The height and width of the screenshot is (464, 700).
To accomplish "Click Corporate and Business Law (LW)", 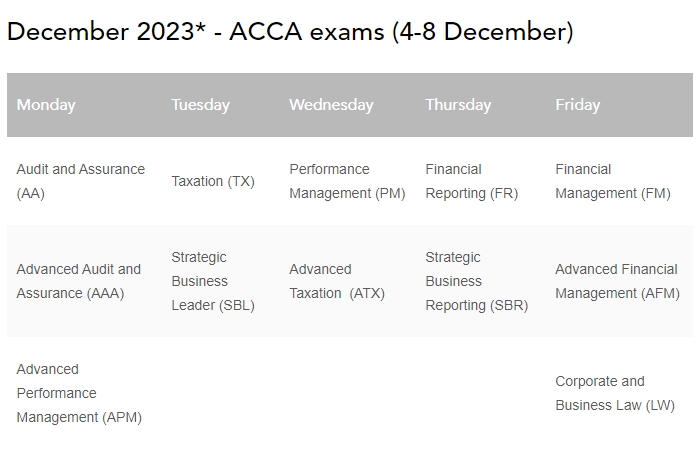I will pyautogui.click(x=615, y=393).
